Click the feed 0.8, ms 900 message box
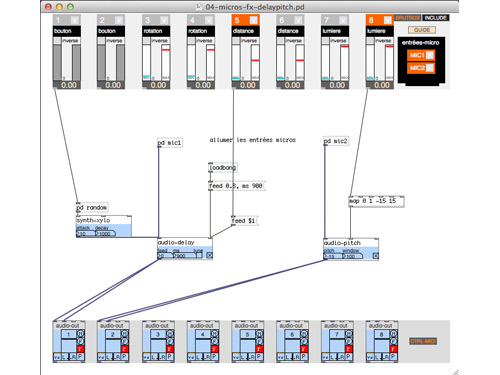This screenshot has height=375, width=500. [236, 186]
